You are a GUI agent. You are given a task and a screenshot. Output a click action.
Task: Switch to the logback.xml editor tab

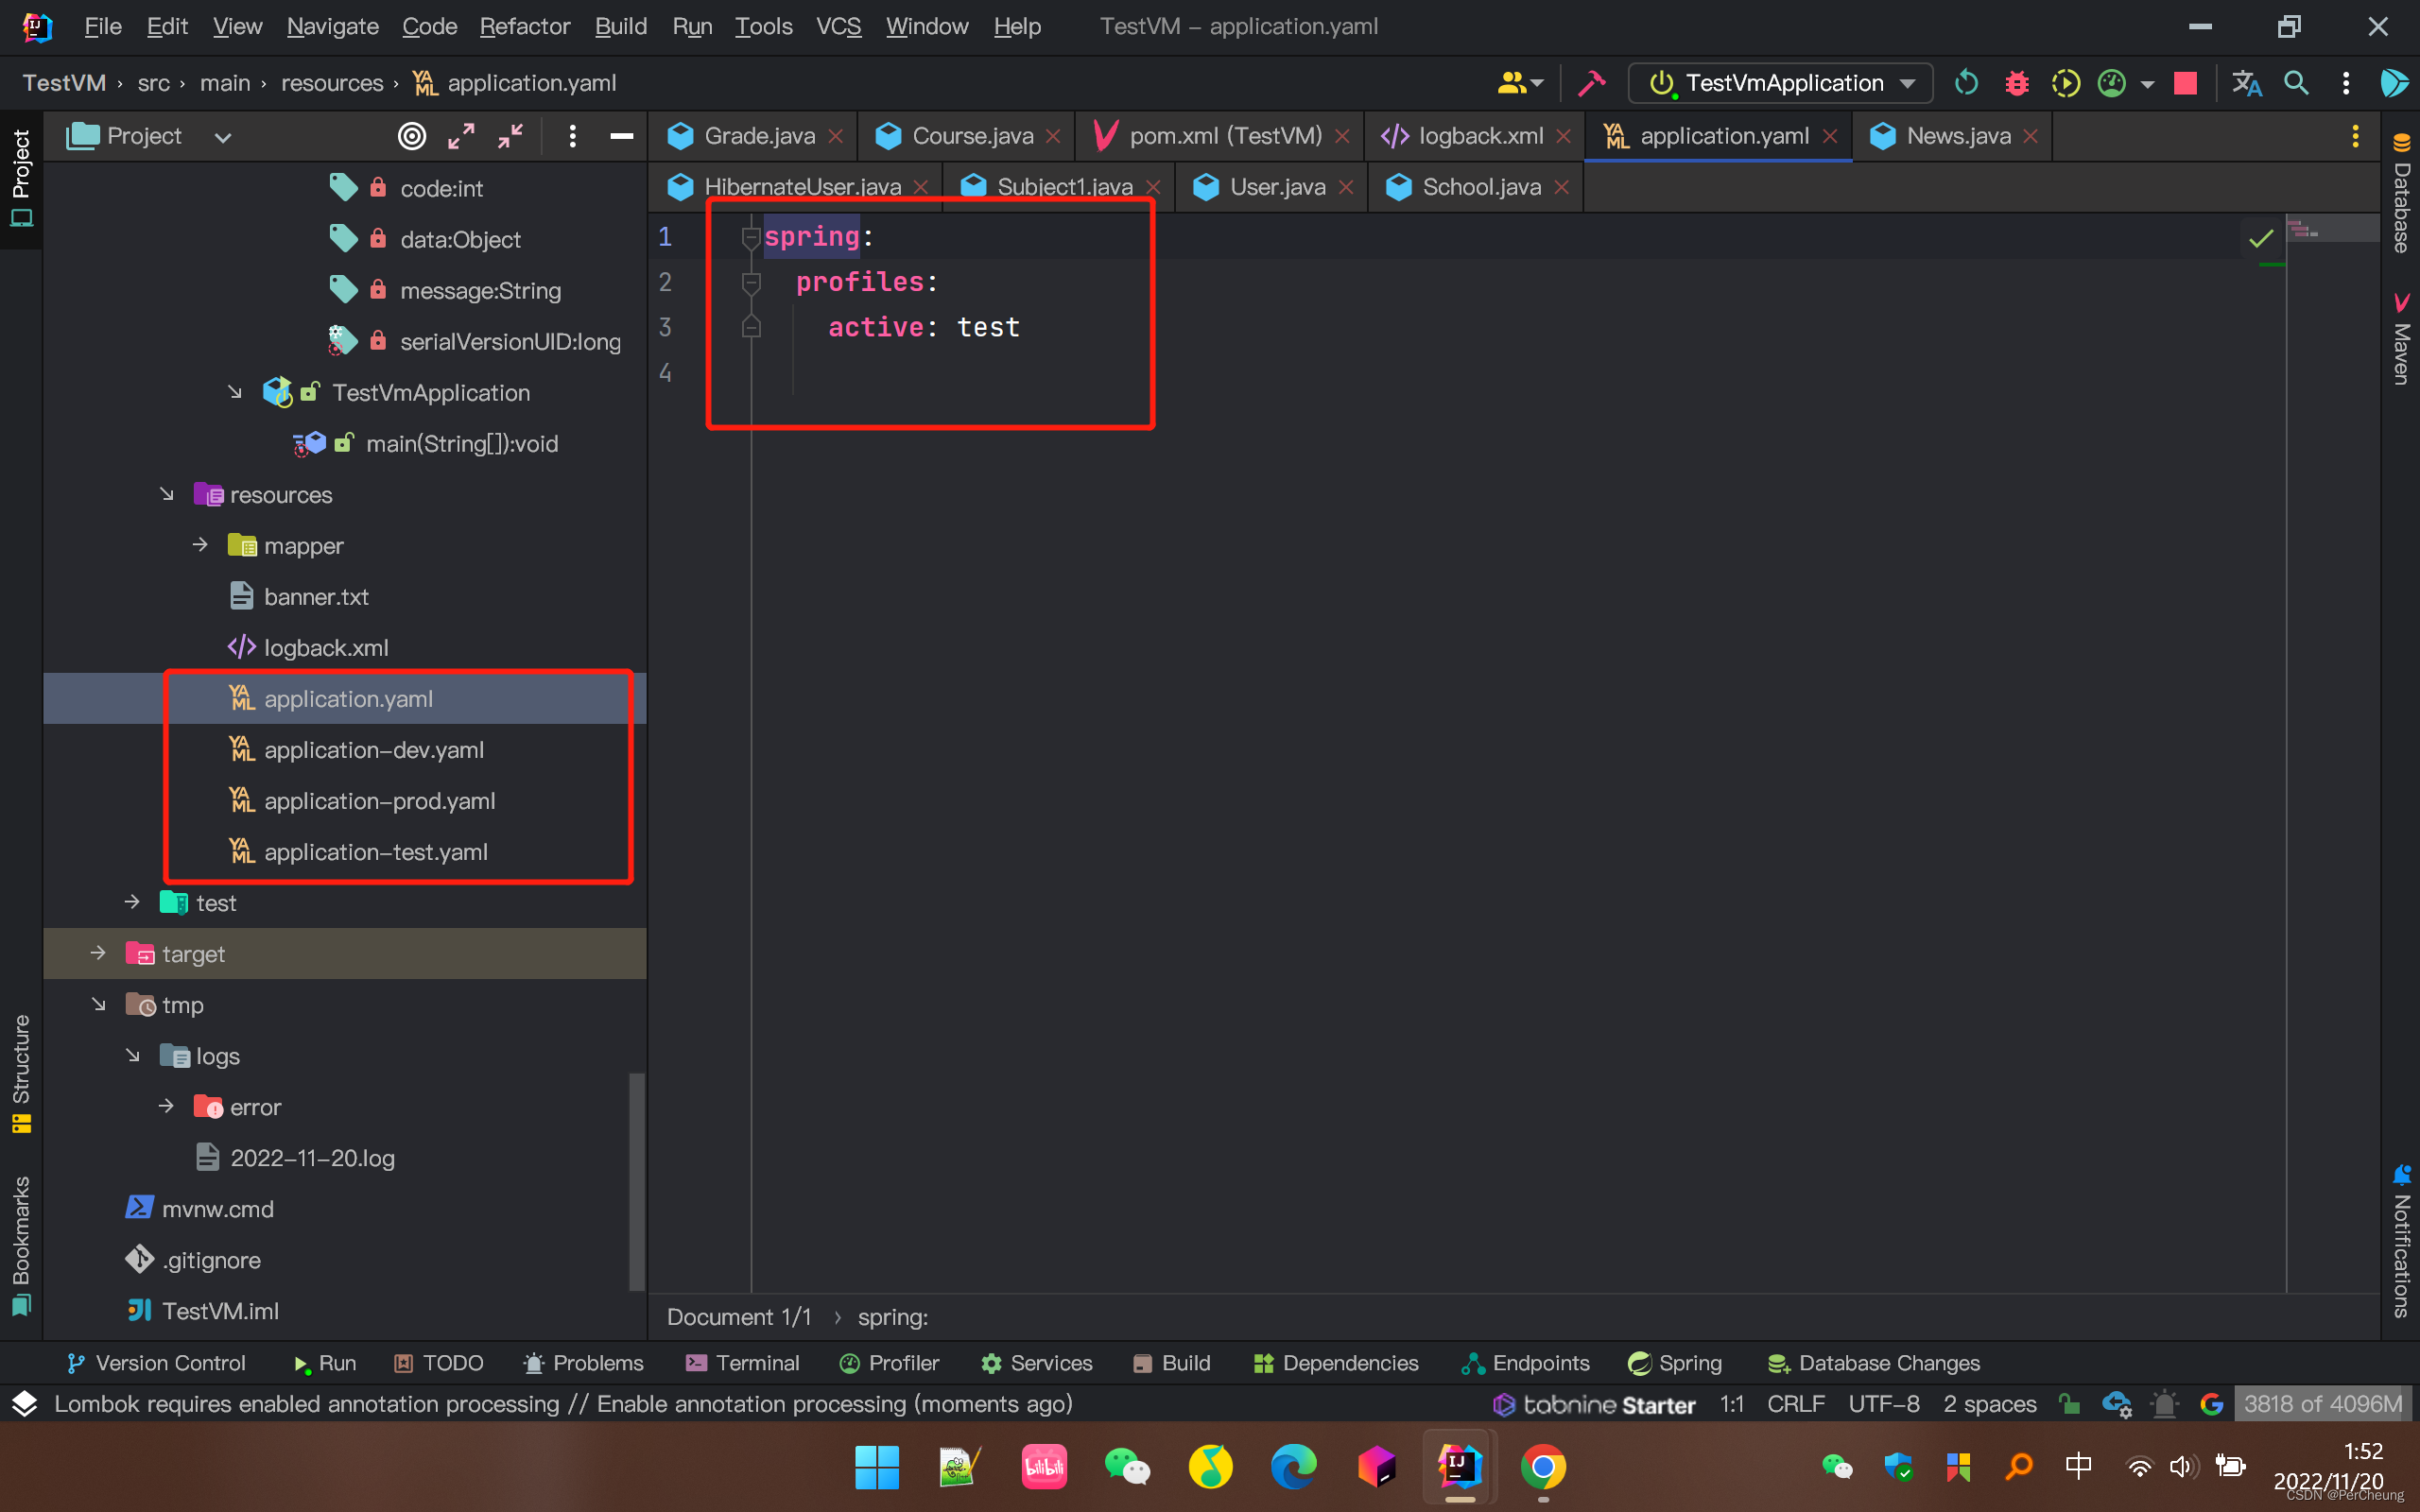click(1480, 136)
